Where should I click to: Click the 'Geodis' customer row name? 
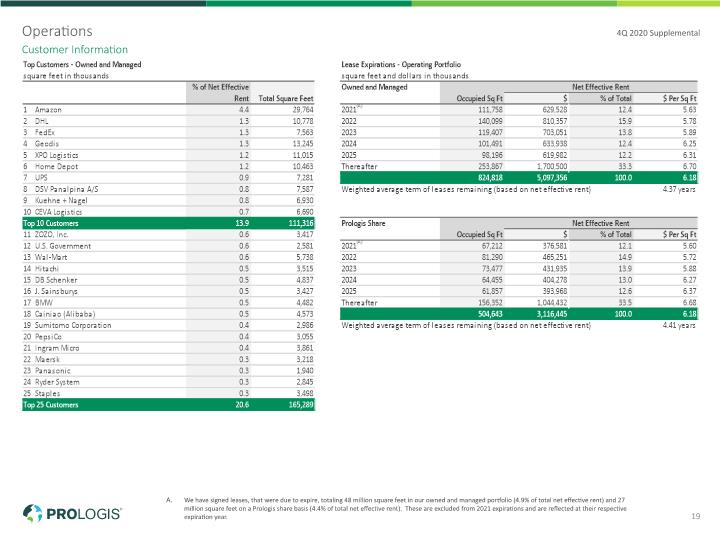(x=47, y=144)
